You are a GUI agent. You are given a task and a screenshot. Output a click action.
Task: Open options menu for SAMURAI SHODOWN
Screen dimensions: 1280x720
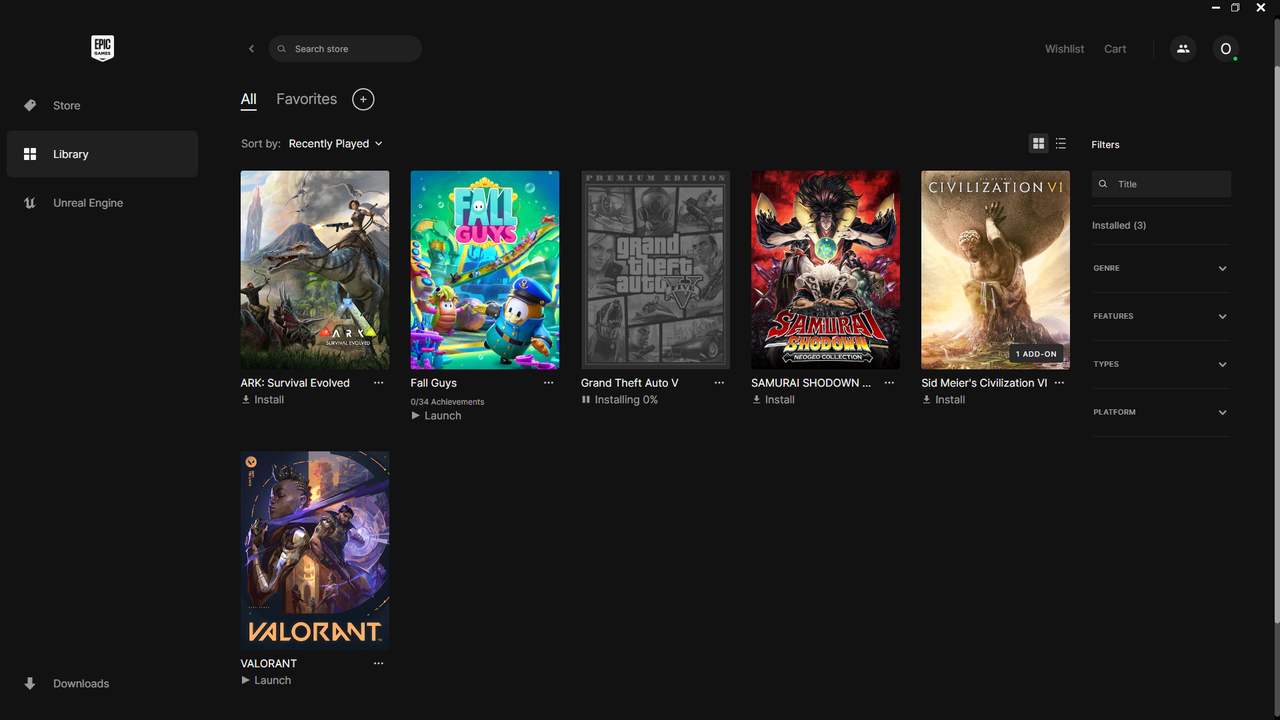[889, 383]
